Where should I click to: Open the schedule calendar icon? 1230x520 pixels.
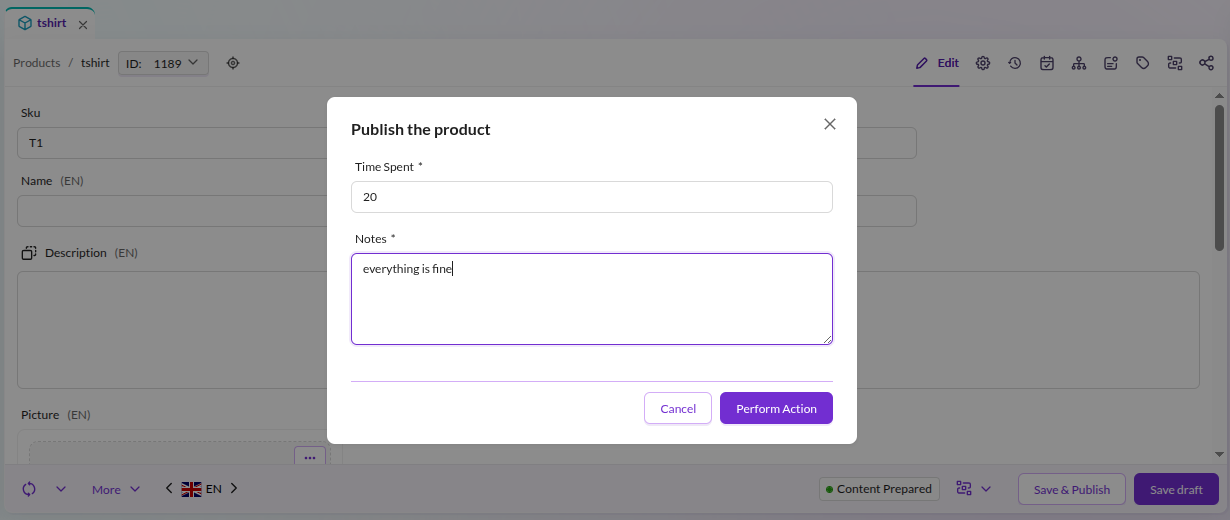(1047, 63)
